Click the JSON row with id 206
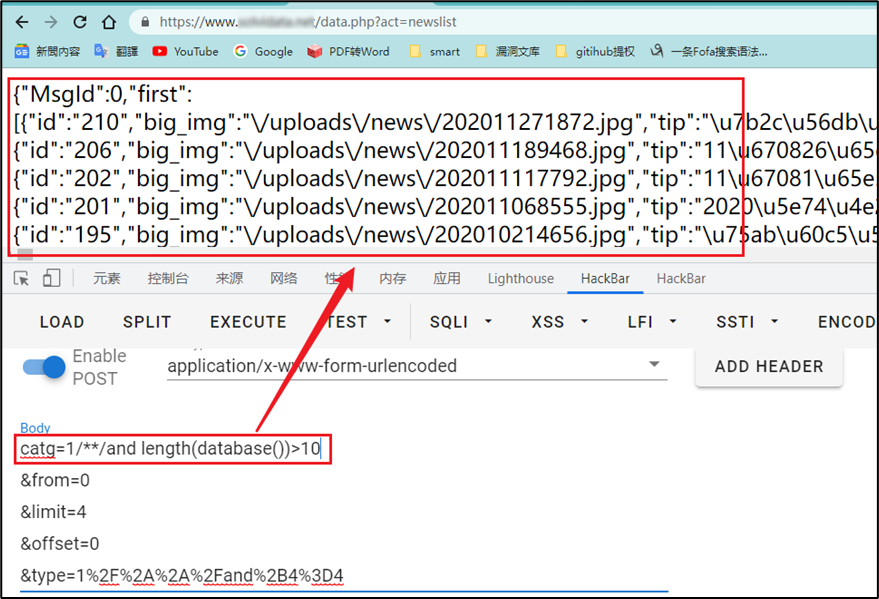 445,151
